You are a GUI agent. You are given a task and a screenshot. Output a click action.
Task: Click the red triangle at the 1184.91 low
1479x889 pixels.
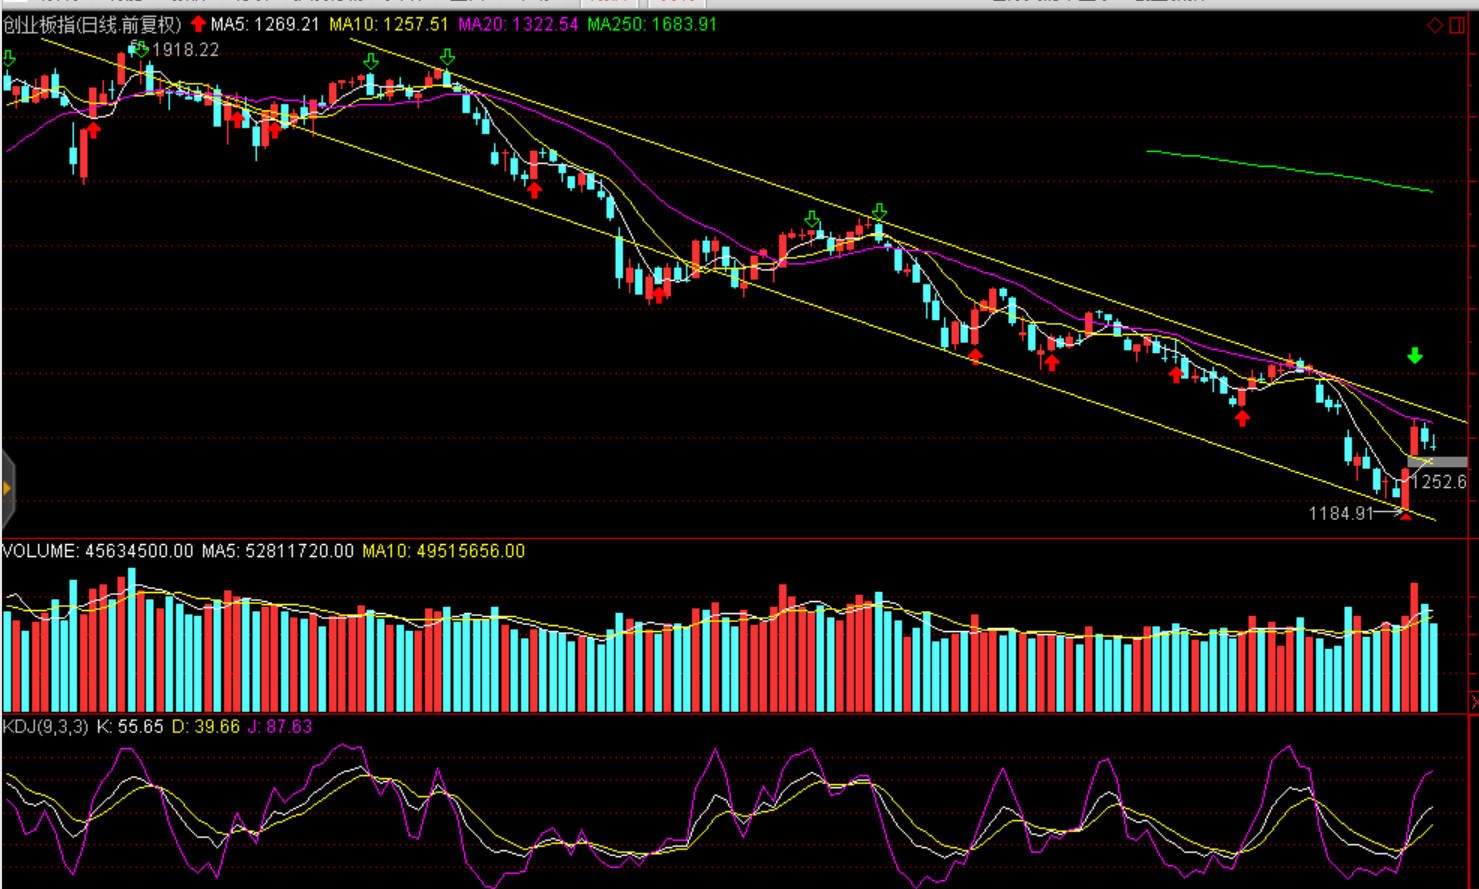(1405, 514)
